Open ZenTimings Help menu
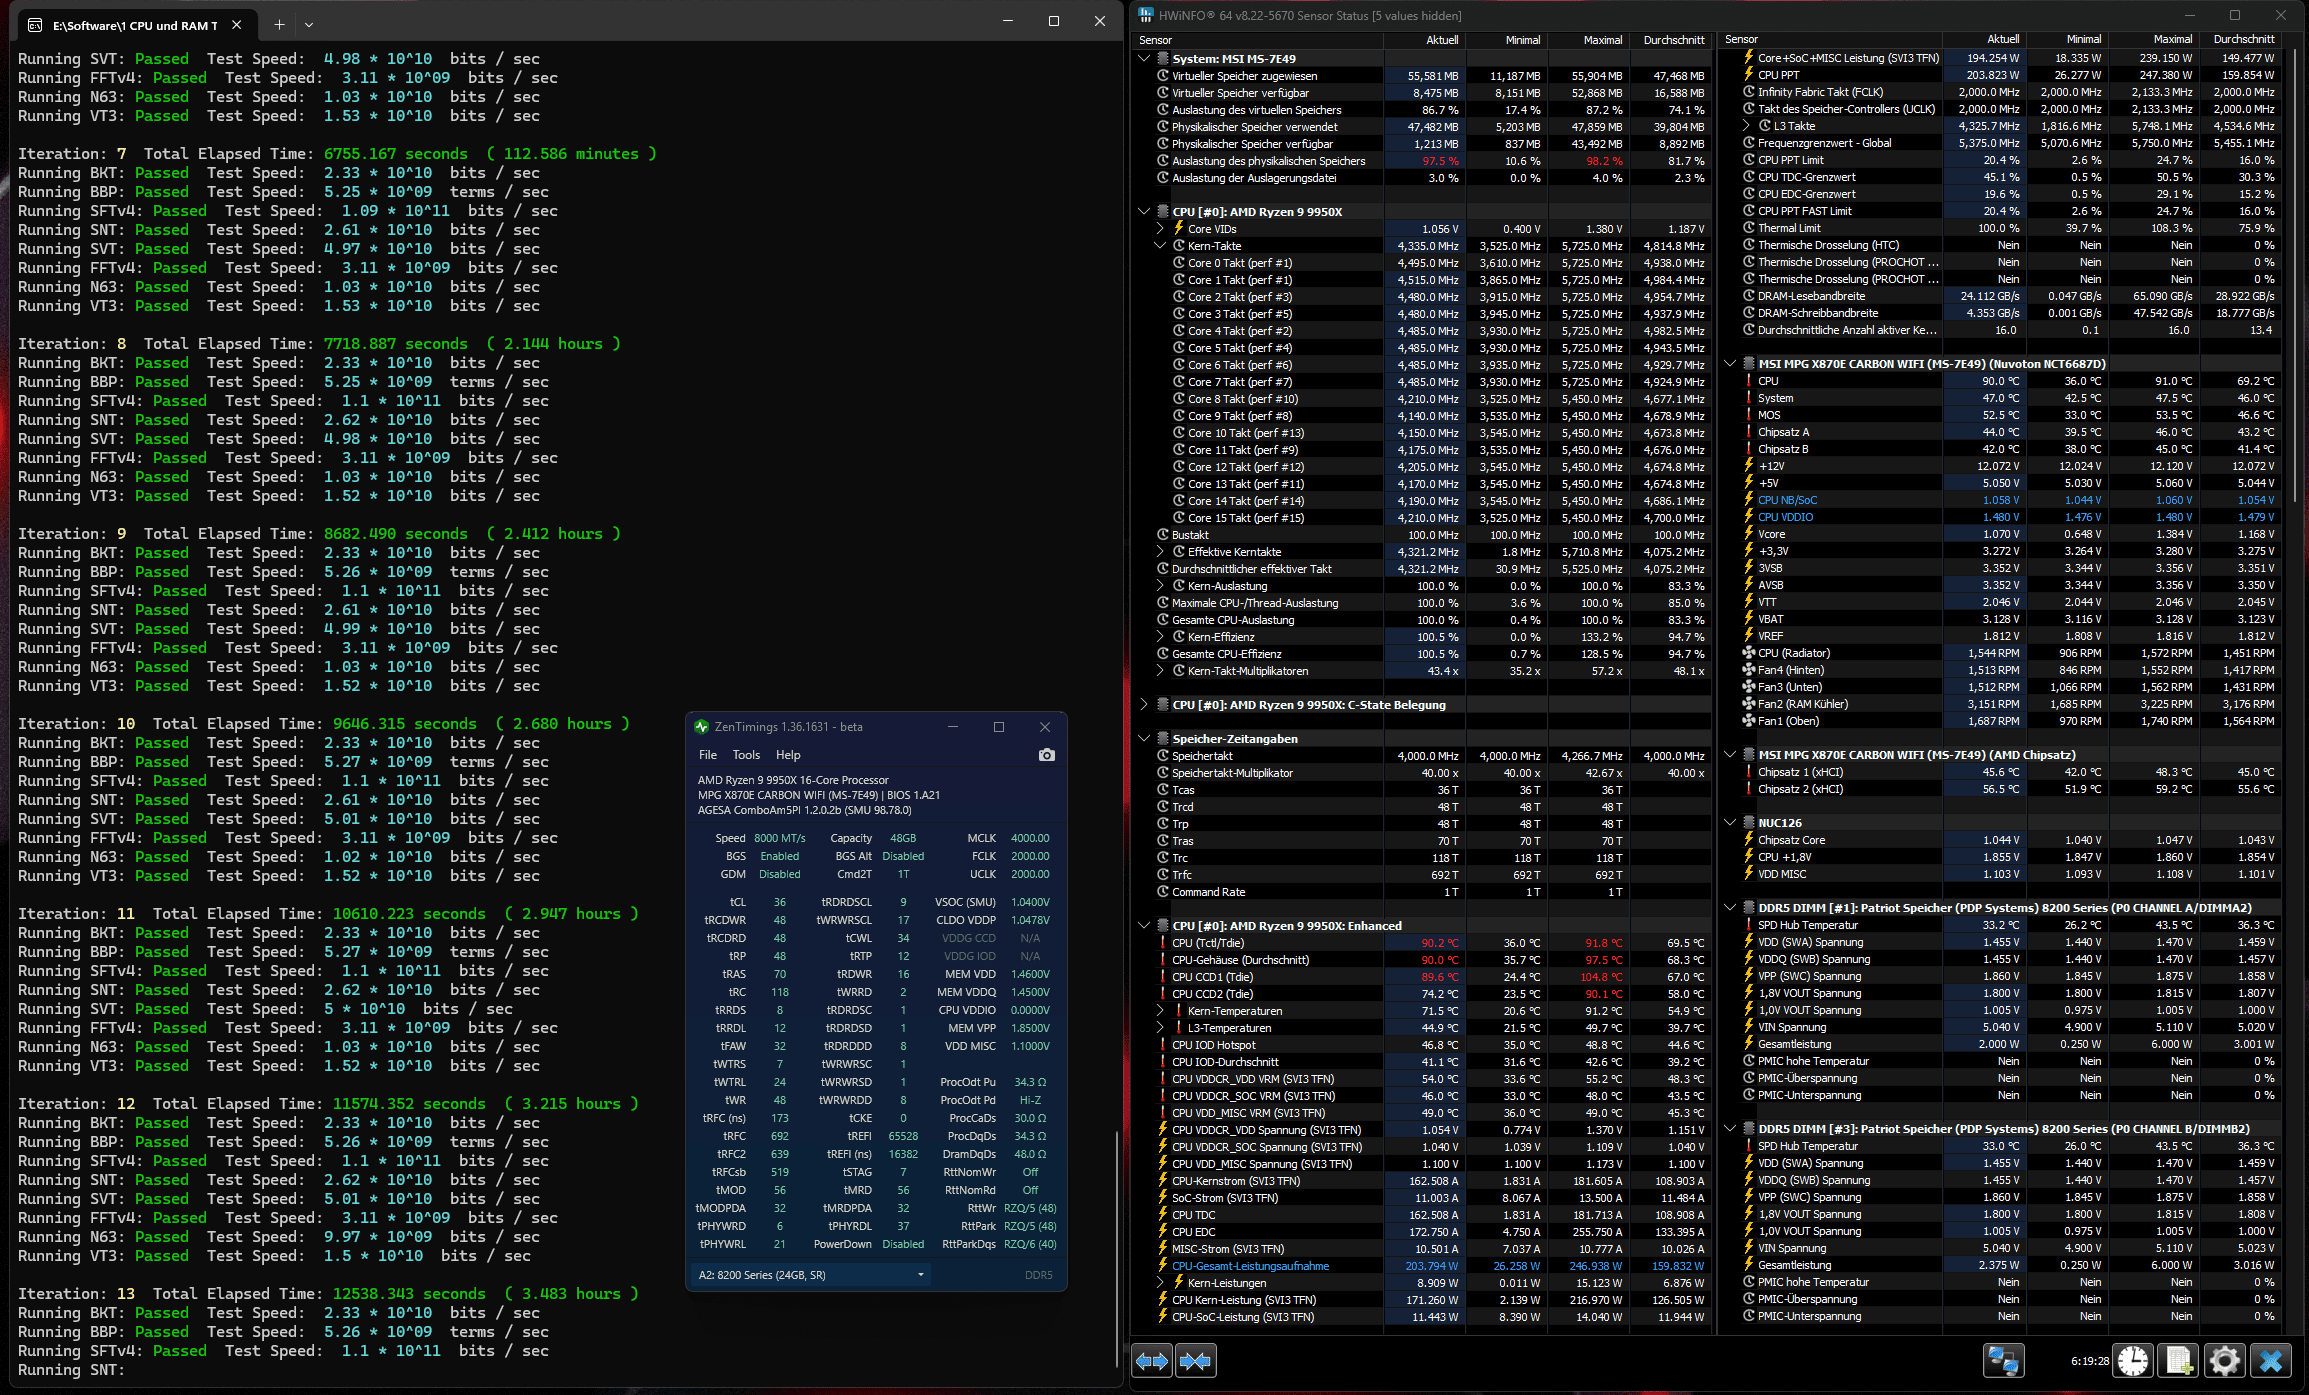 click(x=788, y=755)
